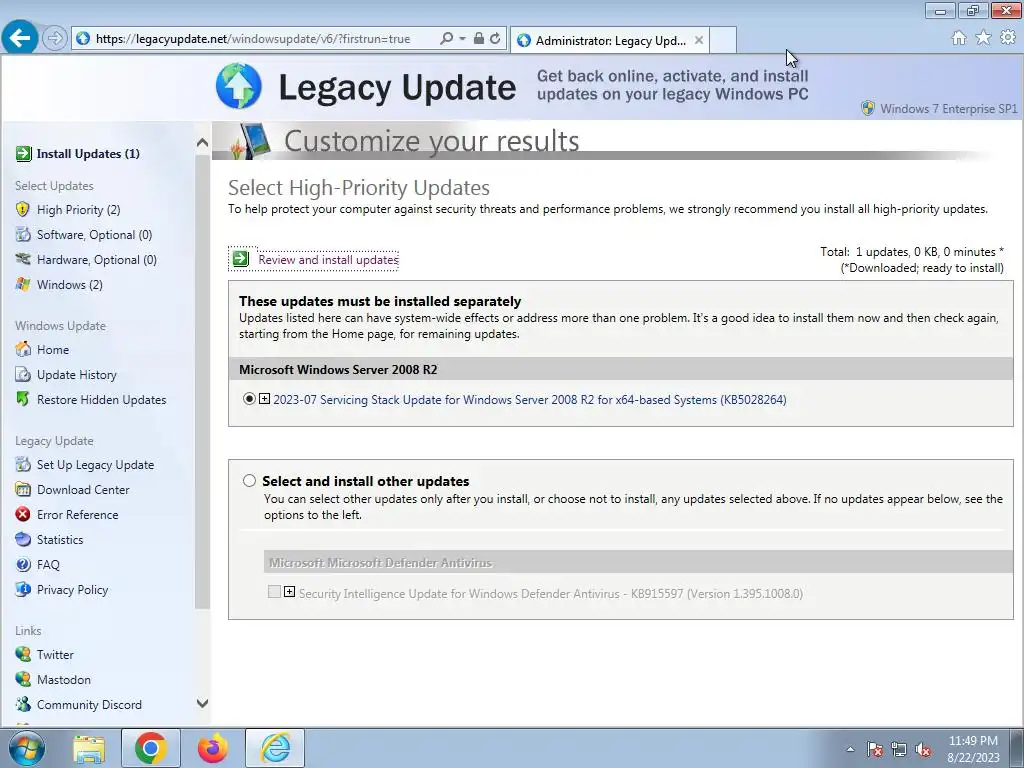Click sidebar scrollbar up arrow
Screen dimensions: 1024x768
202,142
